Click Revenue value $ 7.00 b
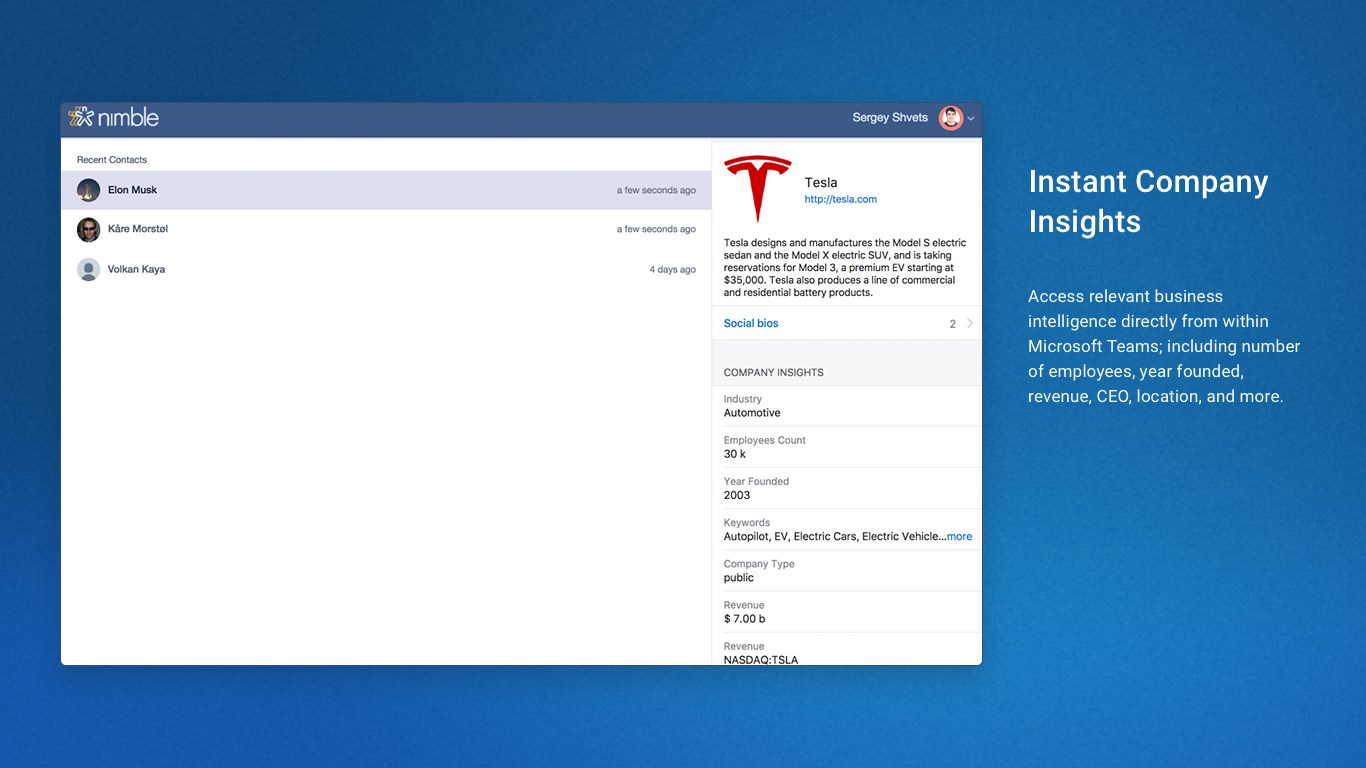This screenshot has width=1366, height=768. (x=745, y=619)
